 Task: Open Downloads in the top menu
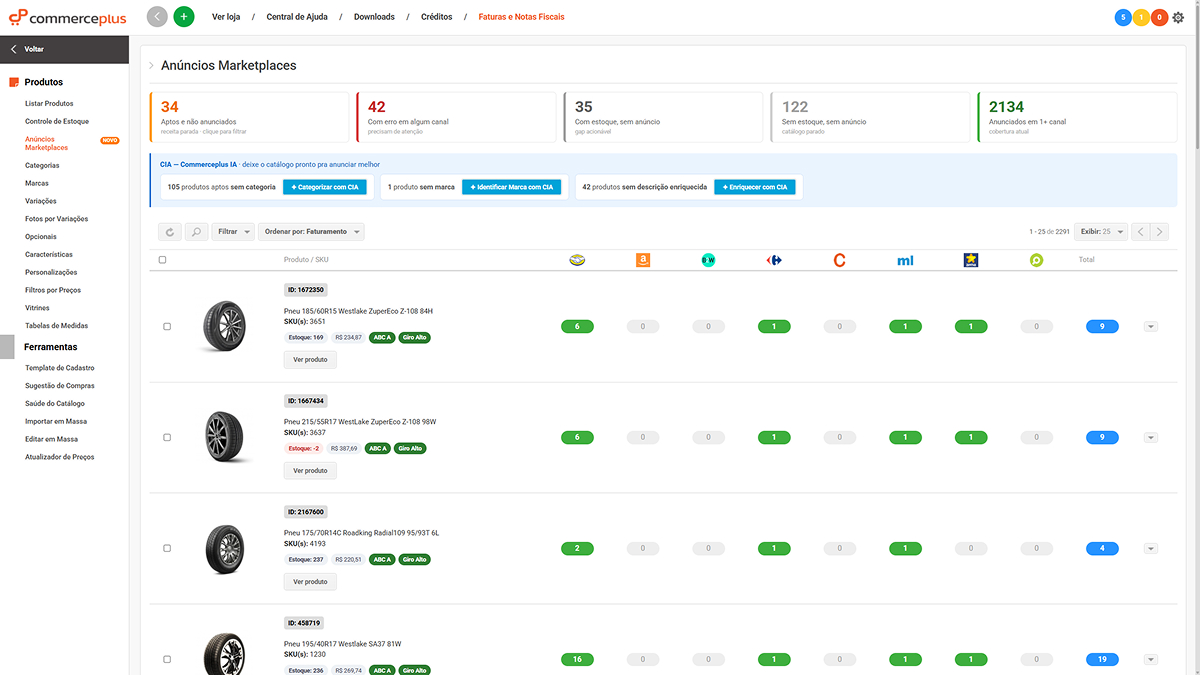[x=374, y=17]
